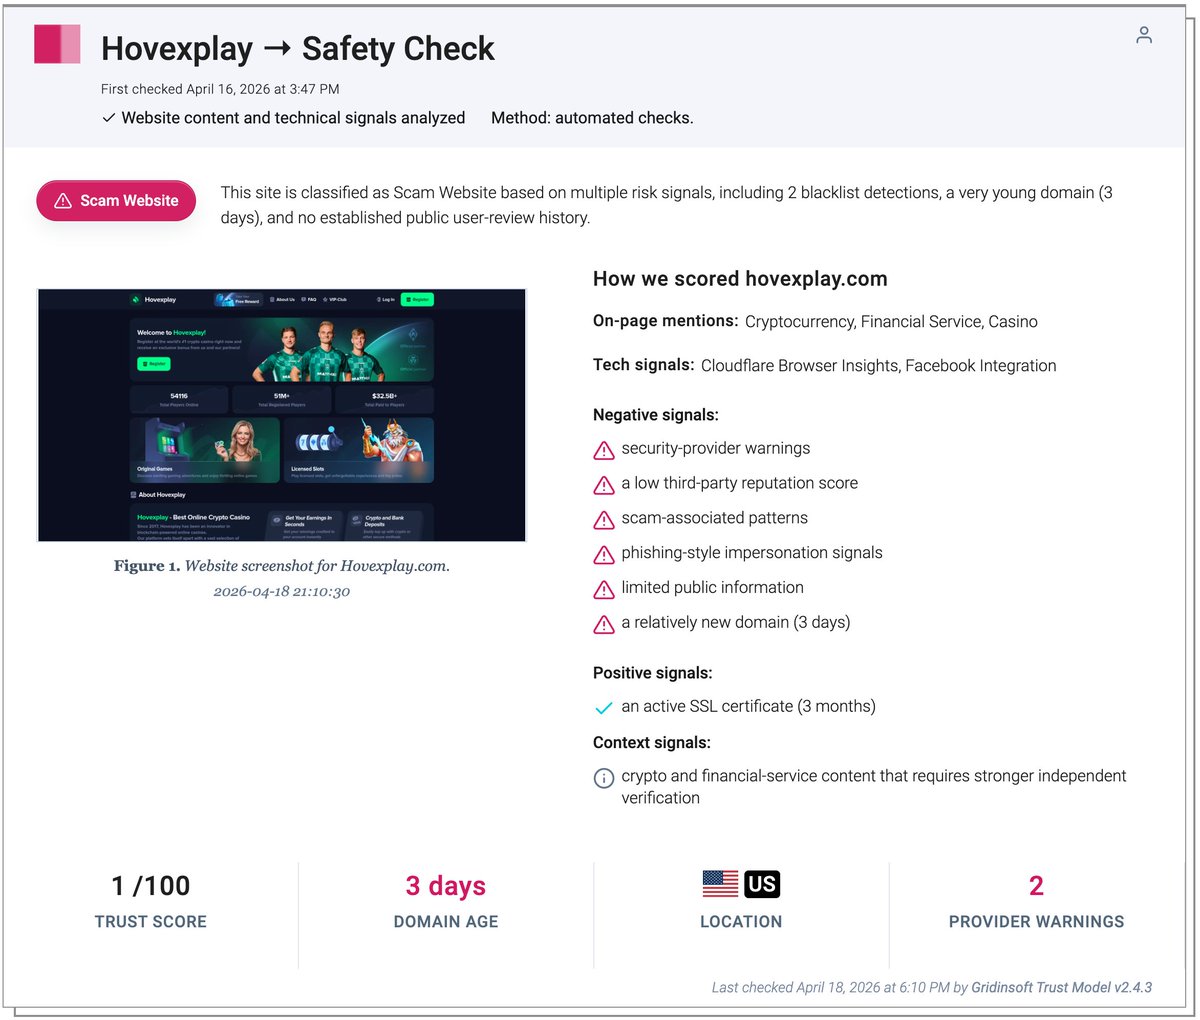Viewport: 1200px width, 1020px height.
Task: Click 'Method: automated checks.' text
Action: [592, 118]
